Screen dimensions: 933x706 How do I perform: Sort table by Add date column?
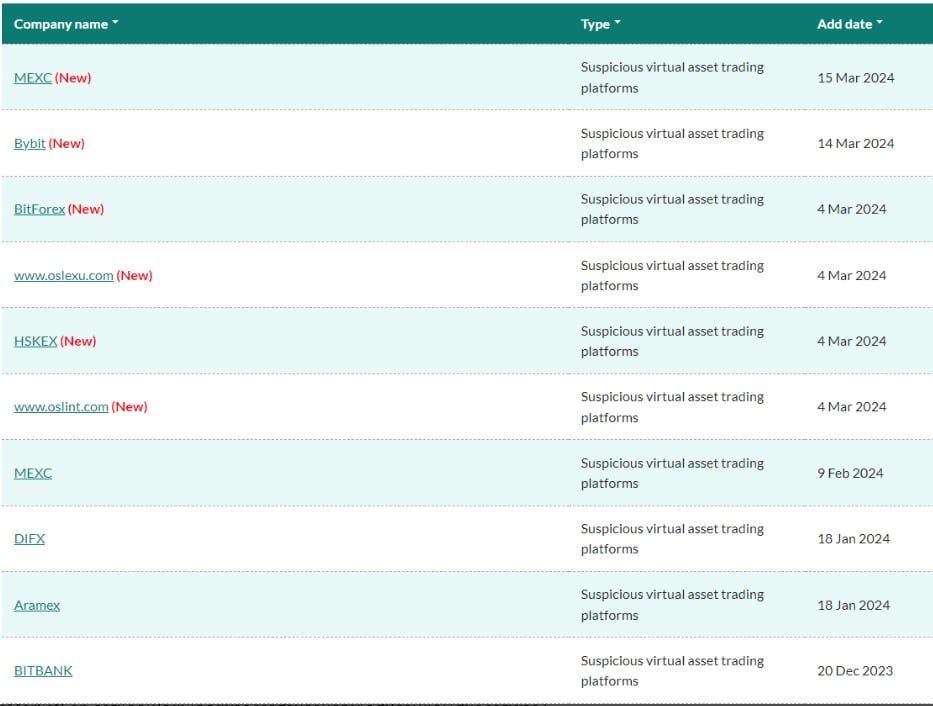pos(849,24)
